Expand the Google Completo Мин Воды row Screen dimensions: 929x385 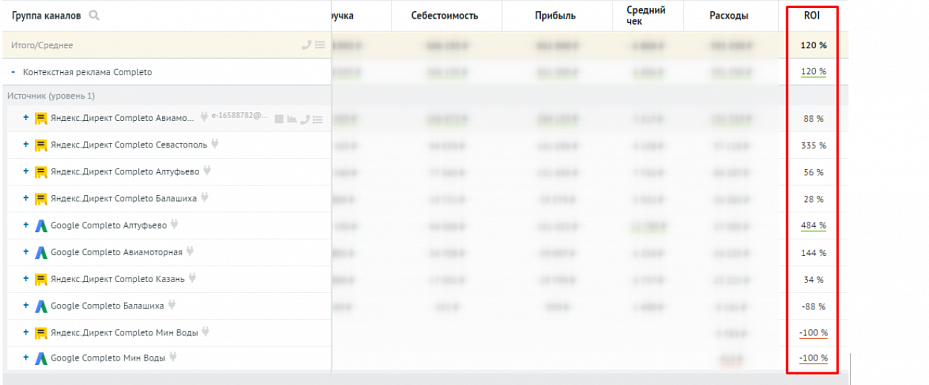pyautogui.click(x=25, y=358)
